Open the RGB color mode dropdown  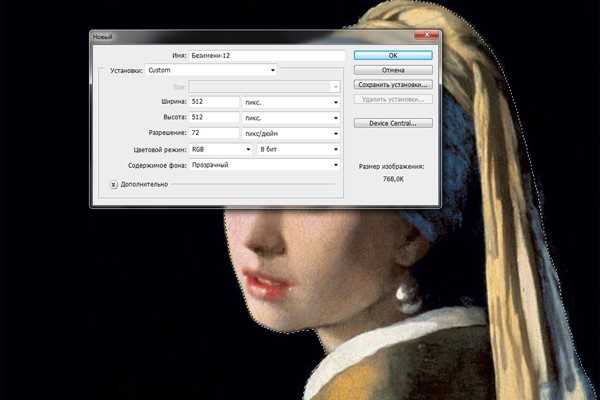point(221,149)
